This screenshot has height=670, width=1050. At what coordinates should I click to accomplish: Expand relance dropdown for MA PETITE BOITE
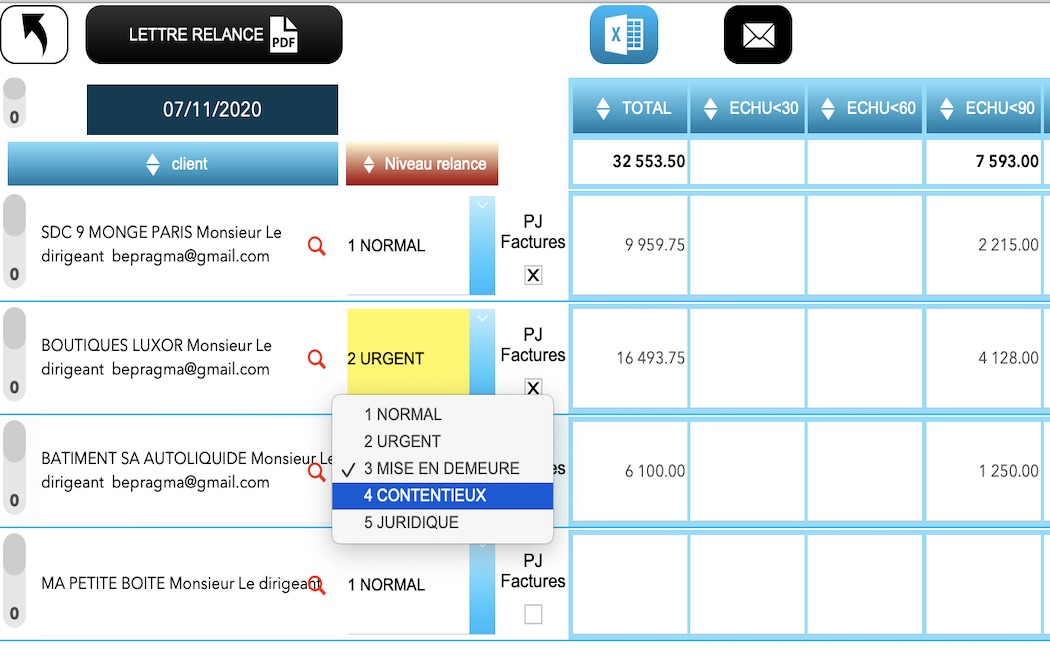click(482, 588)
